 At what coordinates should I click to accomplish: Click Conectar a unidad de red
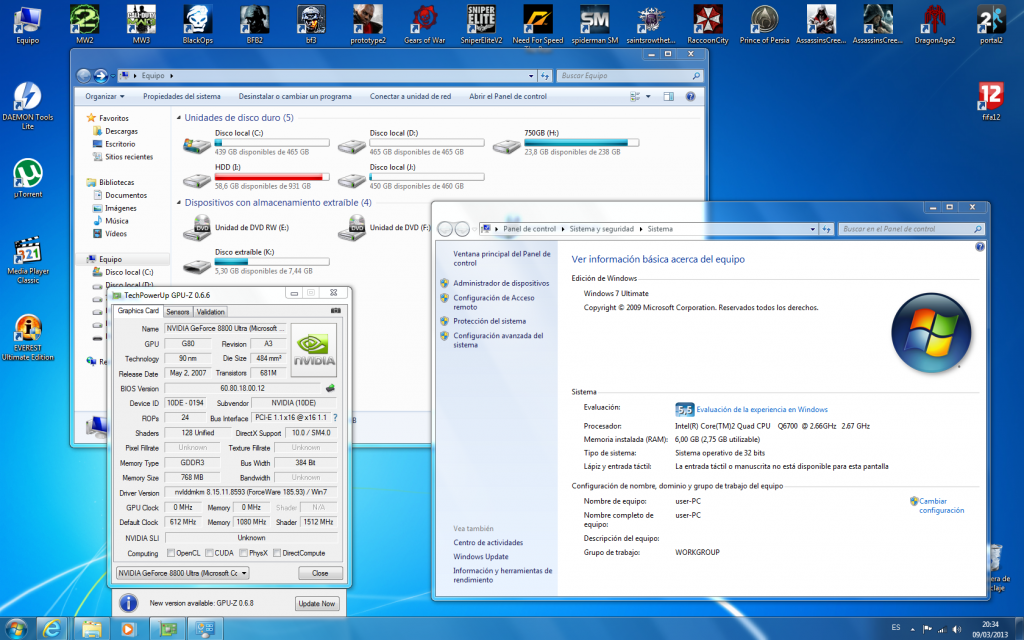(410, 97)
